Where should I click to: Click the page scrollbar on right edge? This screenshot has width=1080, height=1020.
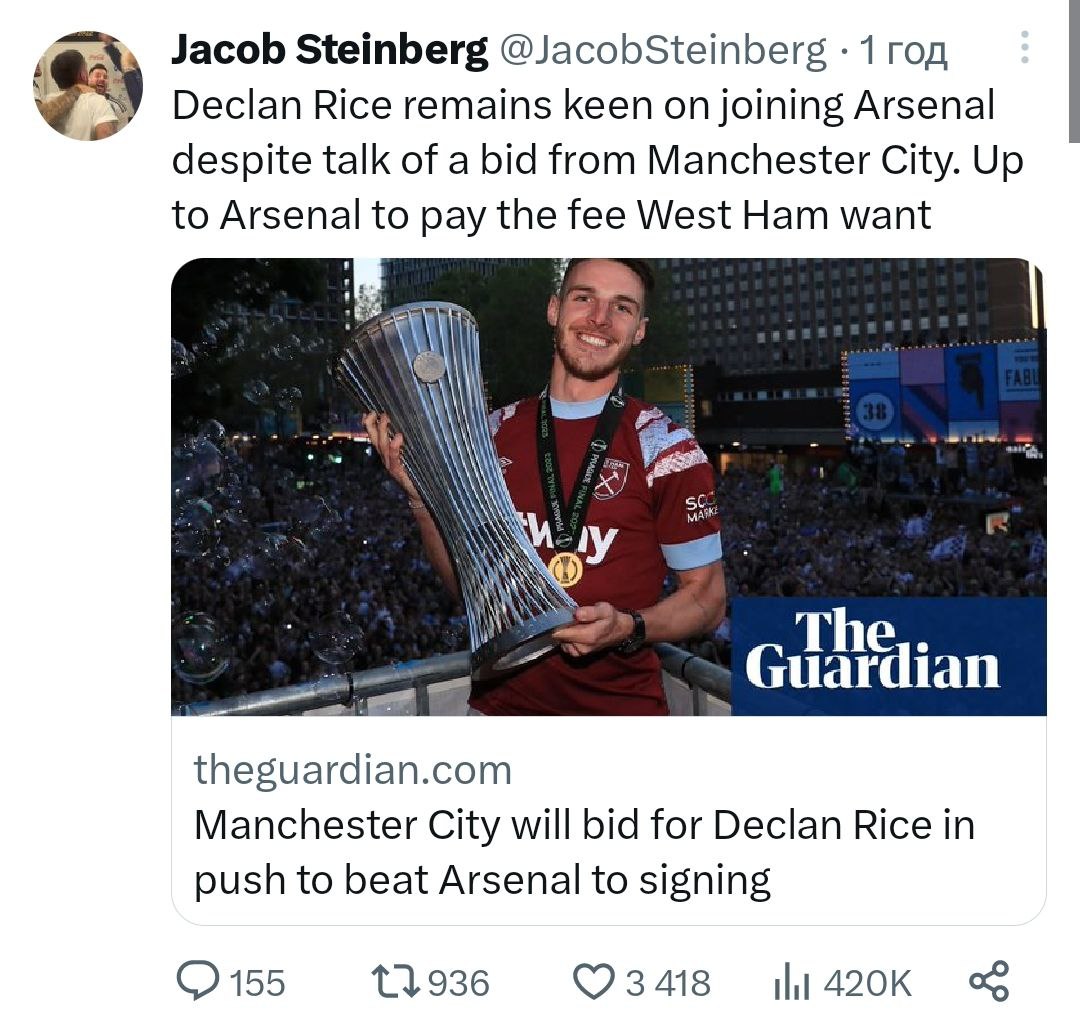[1072, 70]
